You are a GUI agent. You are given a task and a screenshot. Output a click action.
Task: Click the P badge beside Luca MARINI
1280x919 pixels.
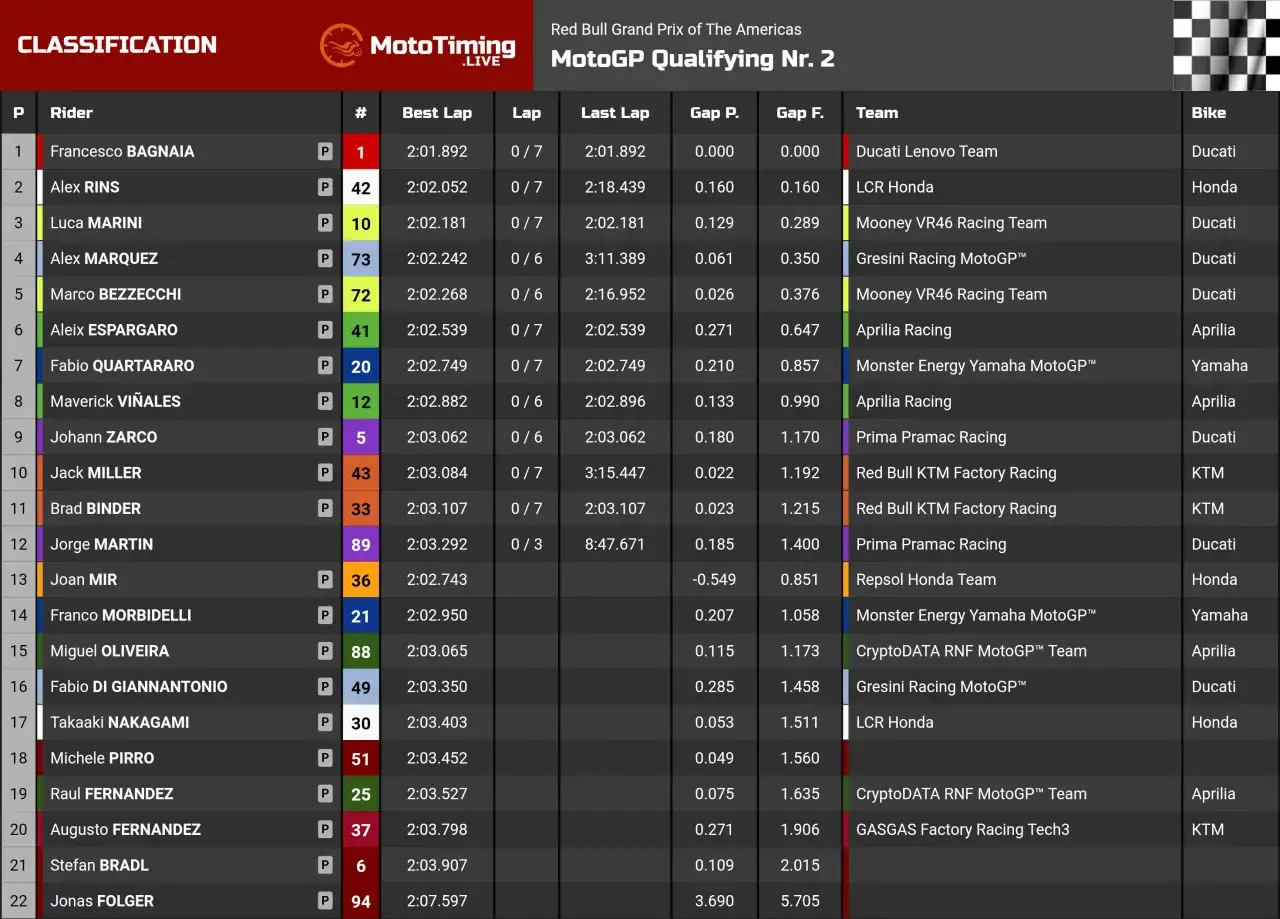tap(325, 223)
